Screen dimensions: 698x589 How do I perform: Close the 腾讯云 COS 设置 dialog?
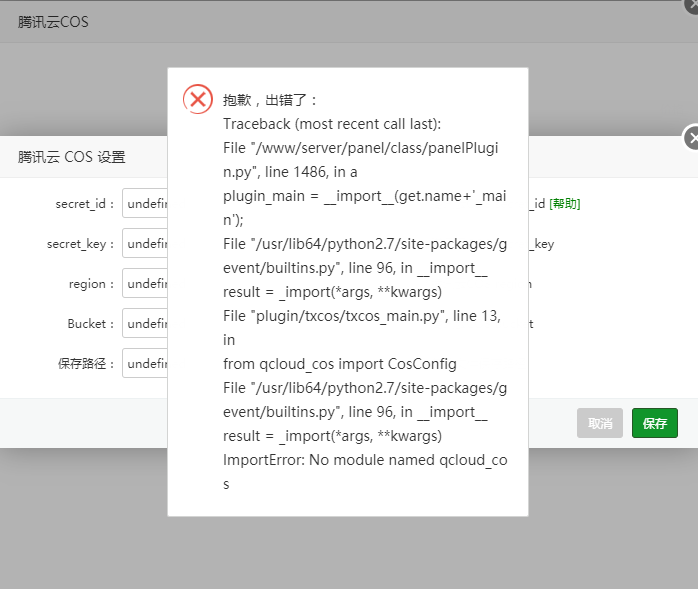[692, 138]
